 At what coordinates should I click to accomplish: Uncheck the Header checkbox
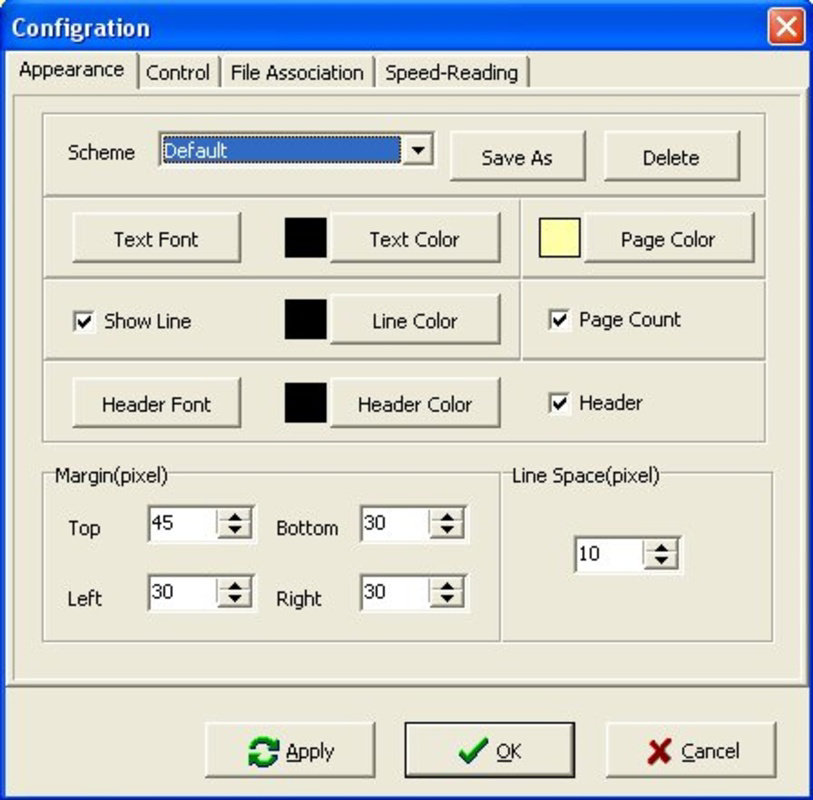(x=559, y=403)
